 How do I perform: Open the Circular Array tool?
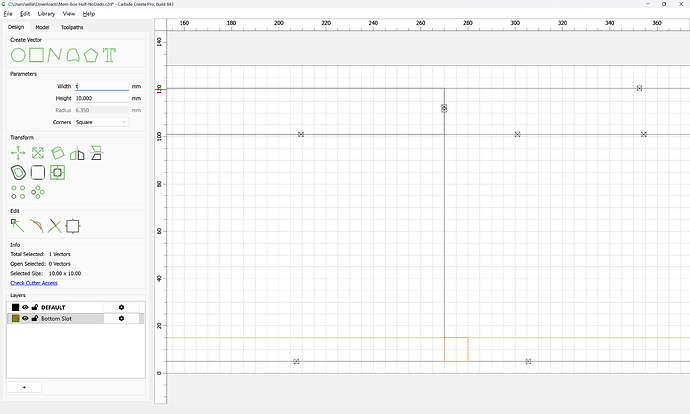coord(38,192)
